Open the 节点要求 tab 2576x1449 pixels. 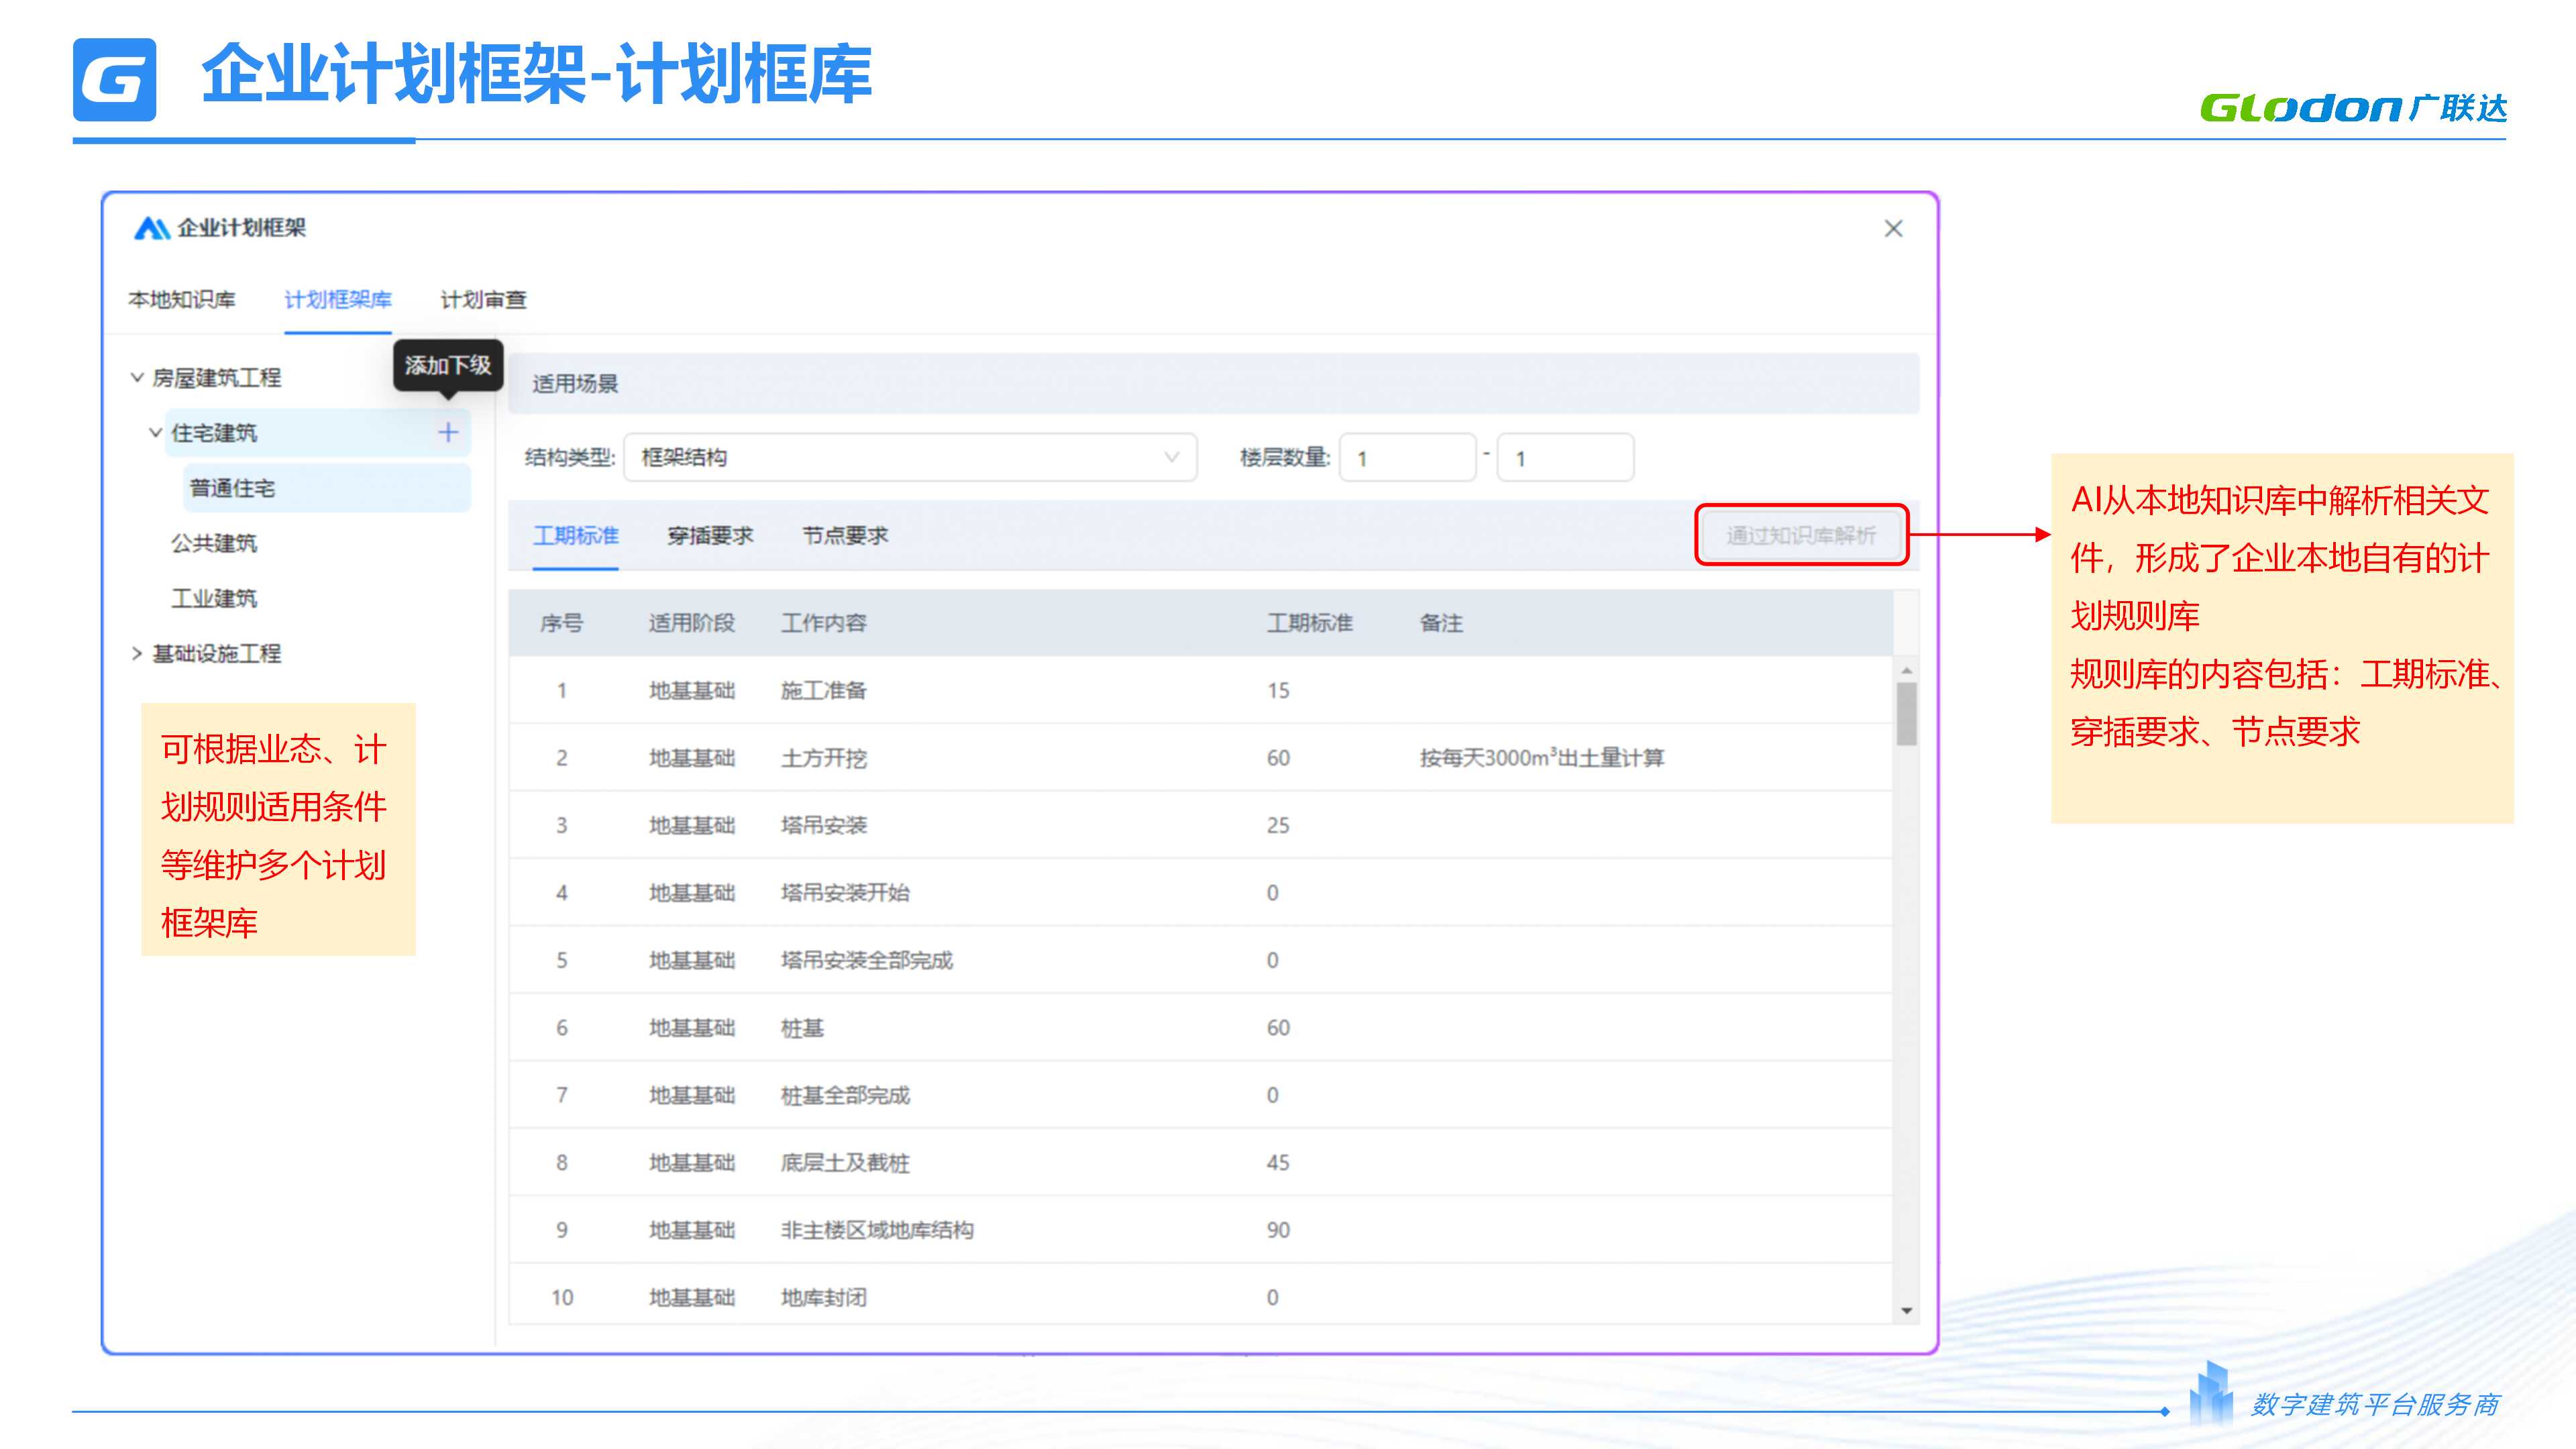point(845,535)
